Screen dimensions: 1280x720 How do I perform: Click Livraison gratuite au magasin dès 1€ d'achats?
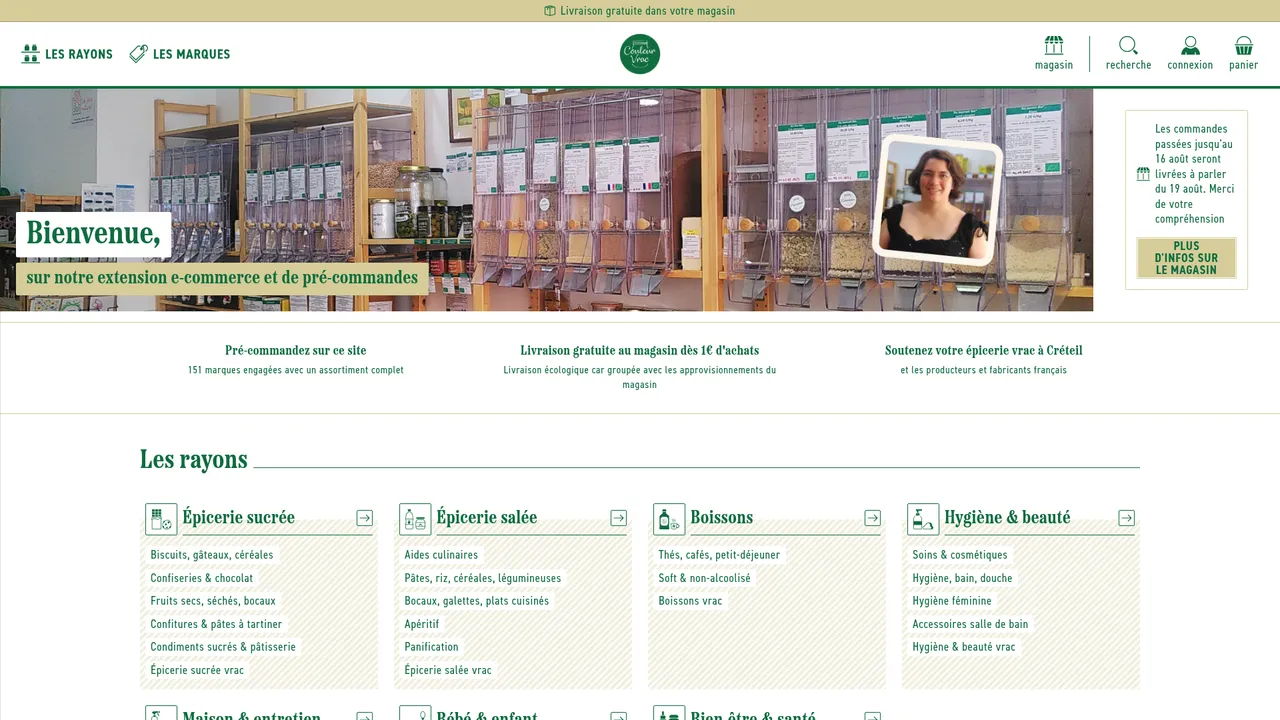pos(640,351)
